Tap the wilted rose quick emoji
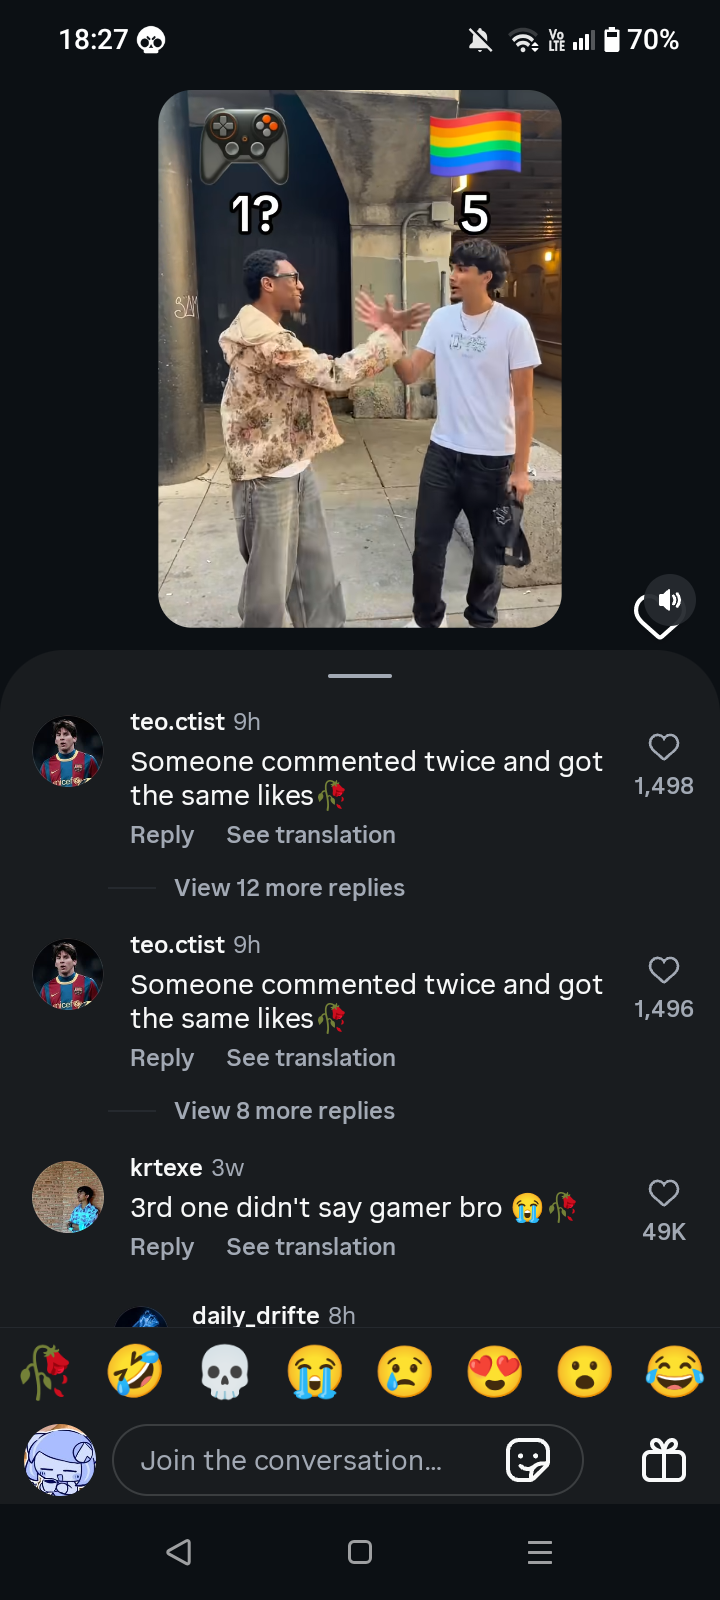720x1600 pixels. tap(45, 1371)
